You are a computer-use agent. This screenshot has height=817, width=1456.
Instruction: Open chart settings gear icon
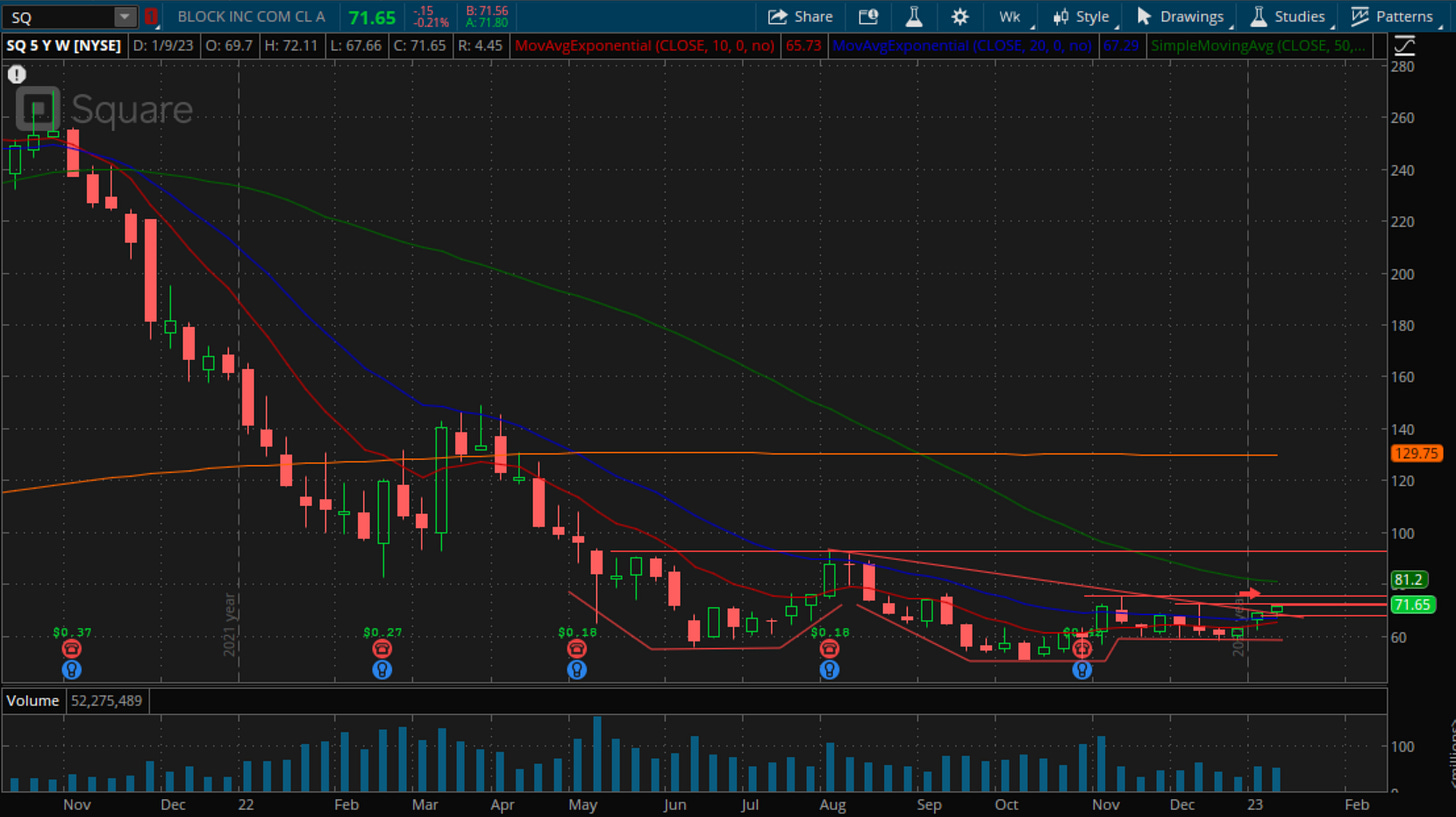click(960, 16)
